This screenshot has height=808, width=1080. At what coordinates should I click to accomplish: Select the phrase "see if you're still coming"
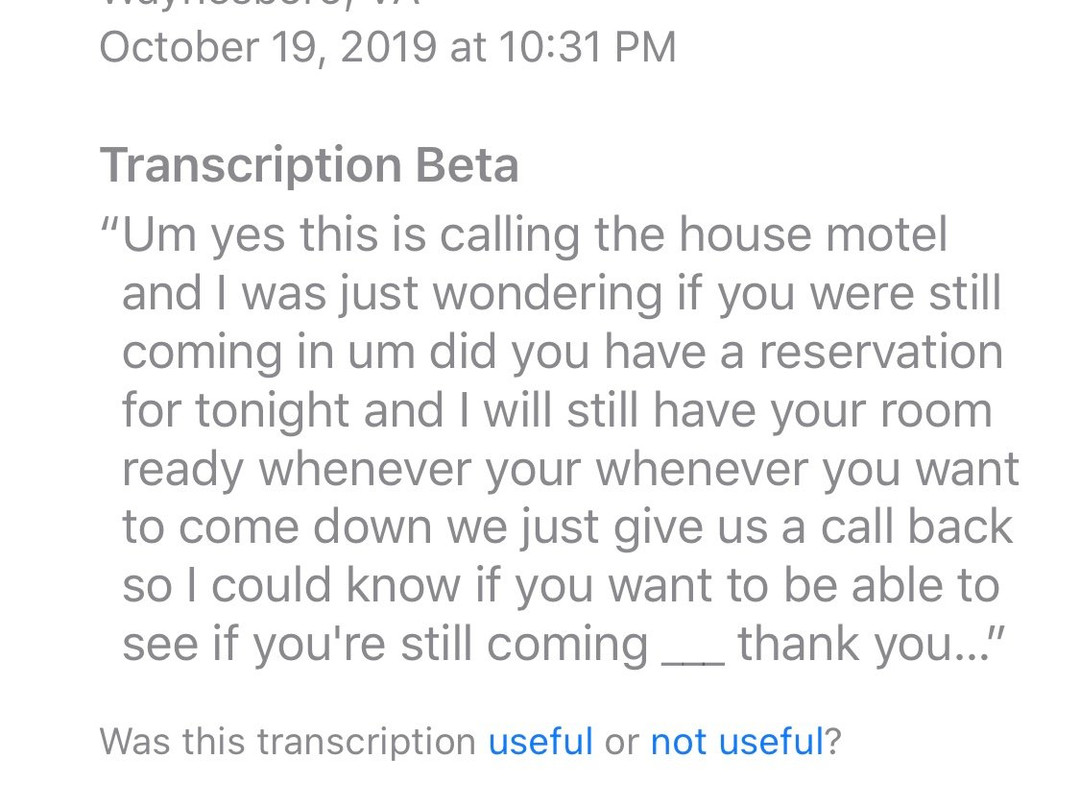tap(385, 645)
